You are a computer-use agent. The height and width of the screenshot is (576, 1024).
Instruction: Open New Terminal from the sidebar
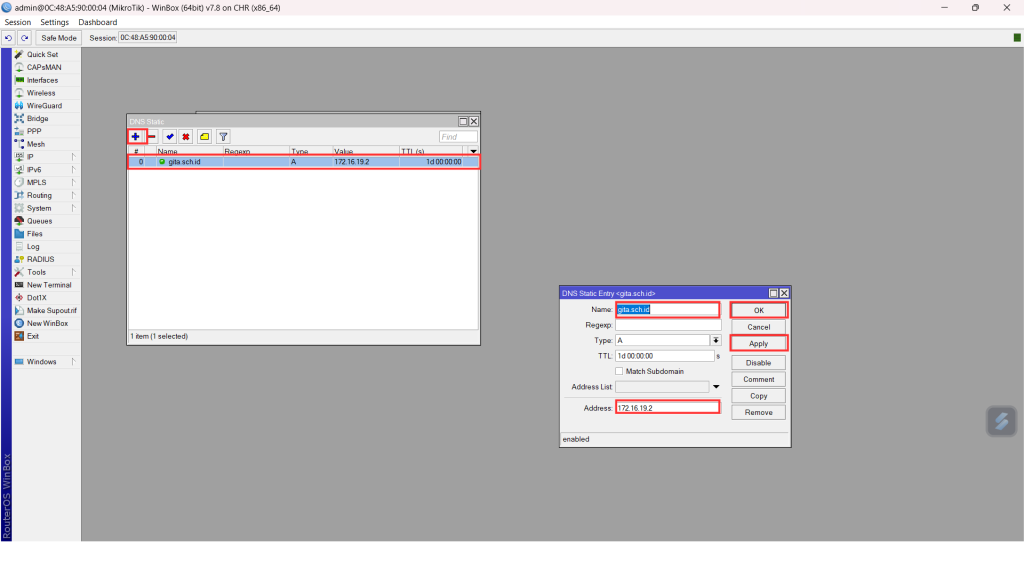(x=49, y=285)
